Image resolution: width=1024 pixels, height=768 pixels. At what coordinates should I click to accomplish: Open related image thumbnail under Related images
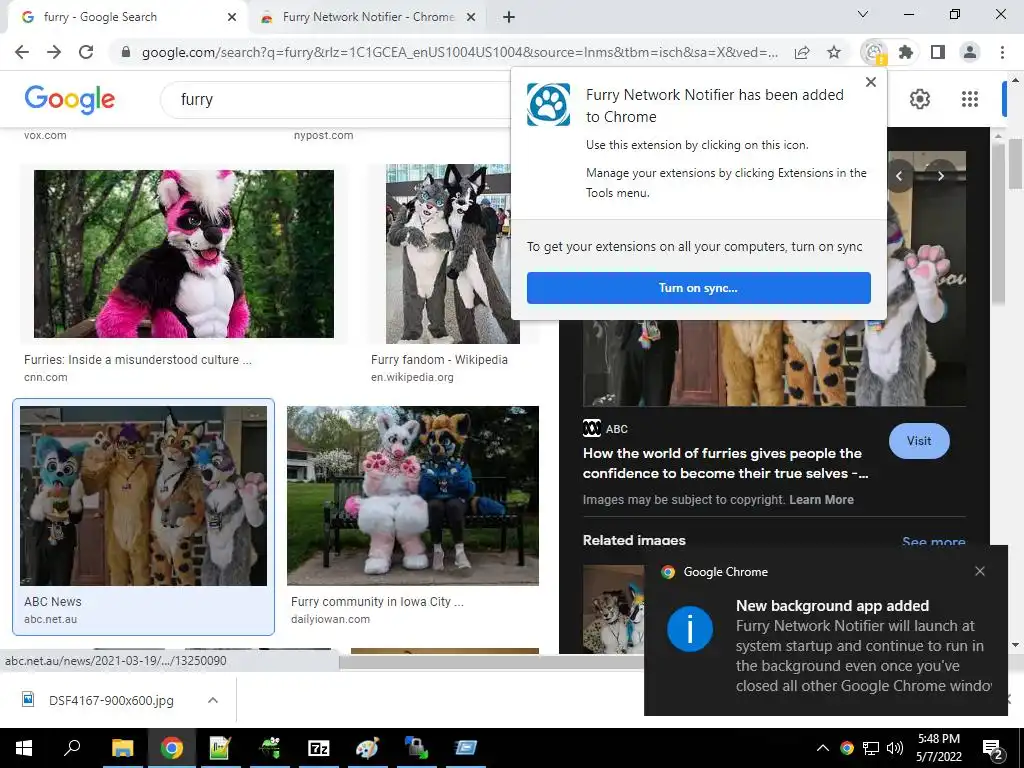tap(613, 609)
